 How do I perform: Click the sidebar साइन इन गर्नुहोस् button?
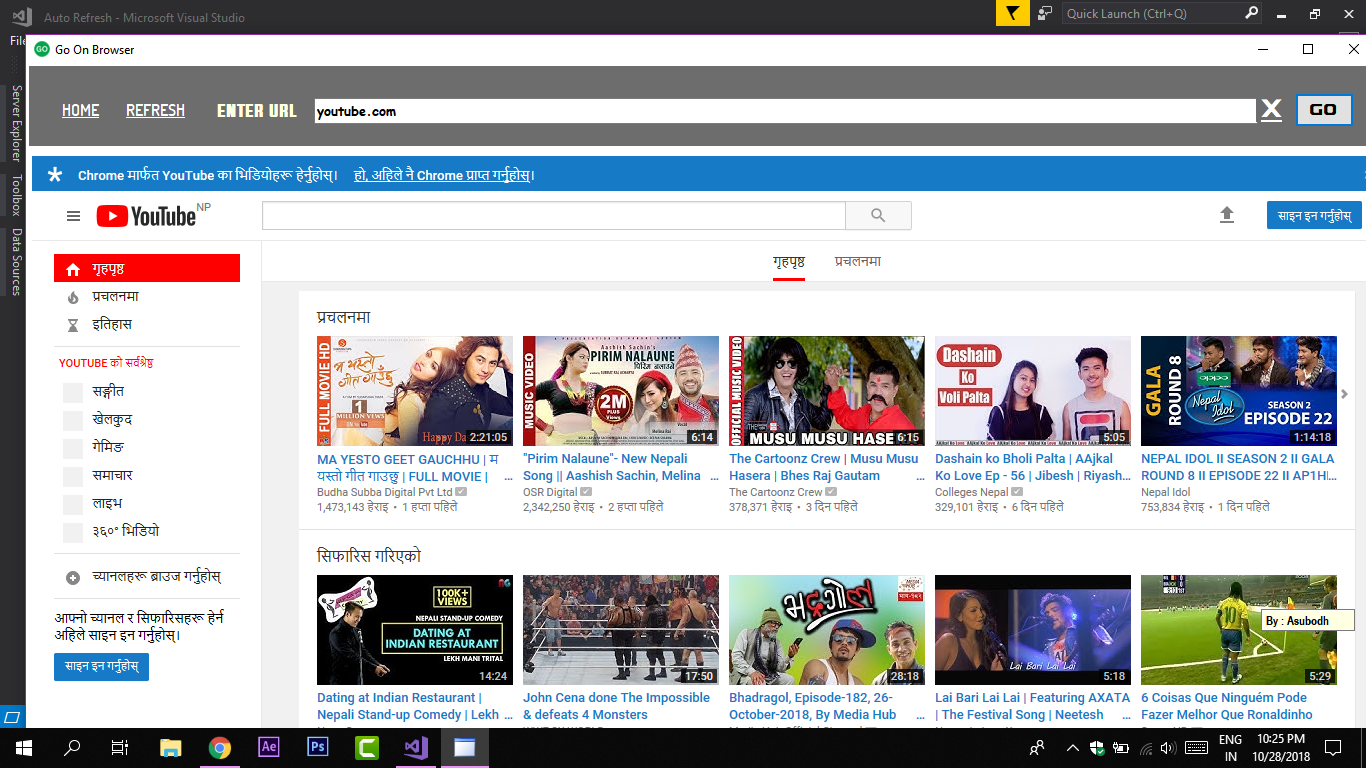point(101,666)
